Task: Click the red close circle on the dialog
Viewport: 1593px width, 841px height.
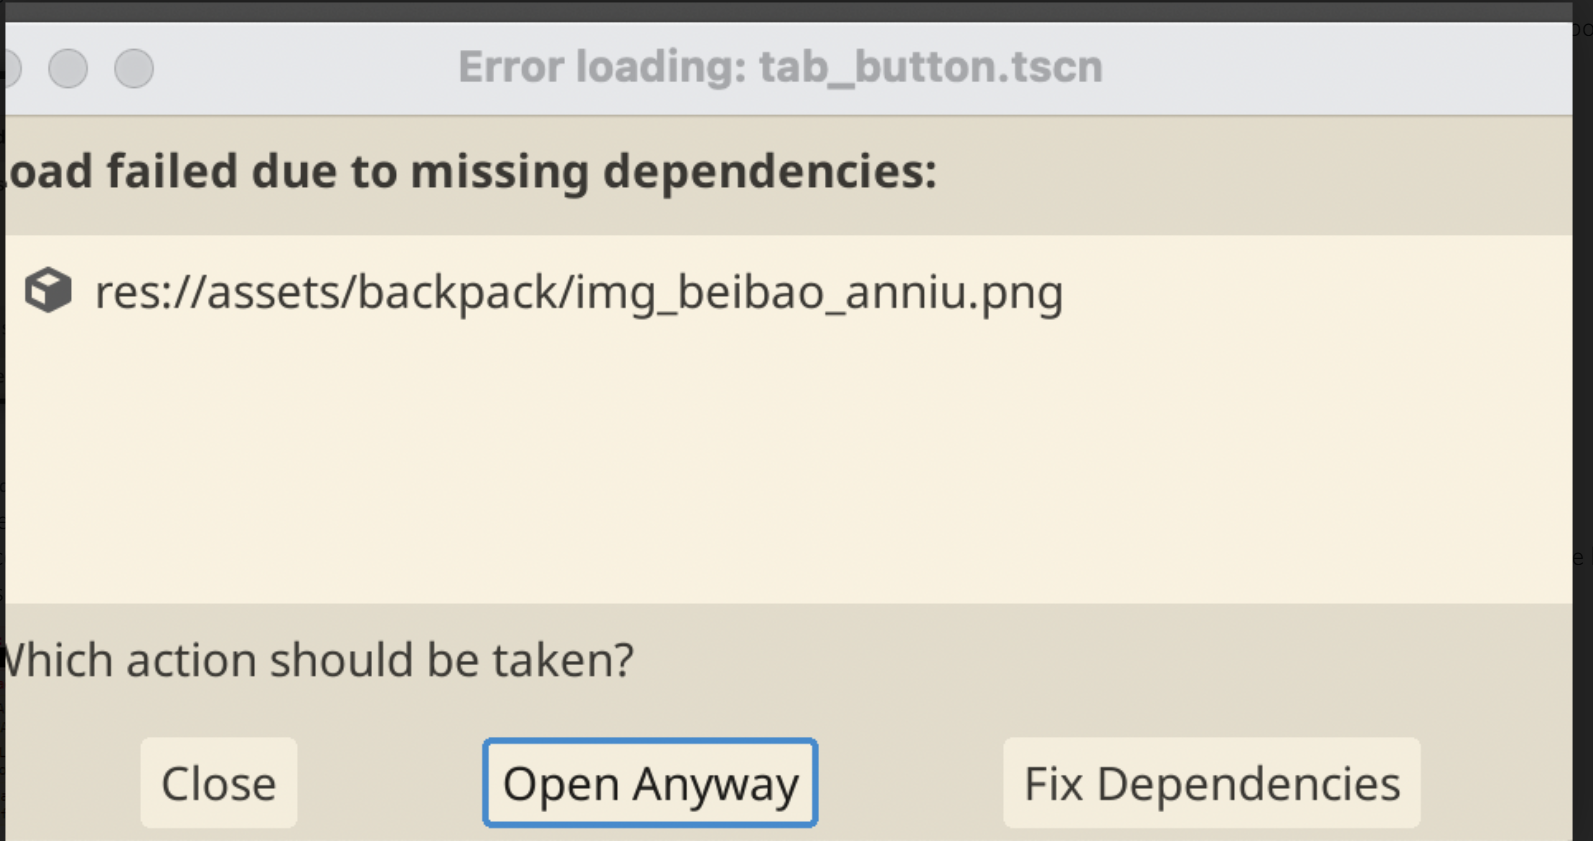Action: coord(8,69)
